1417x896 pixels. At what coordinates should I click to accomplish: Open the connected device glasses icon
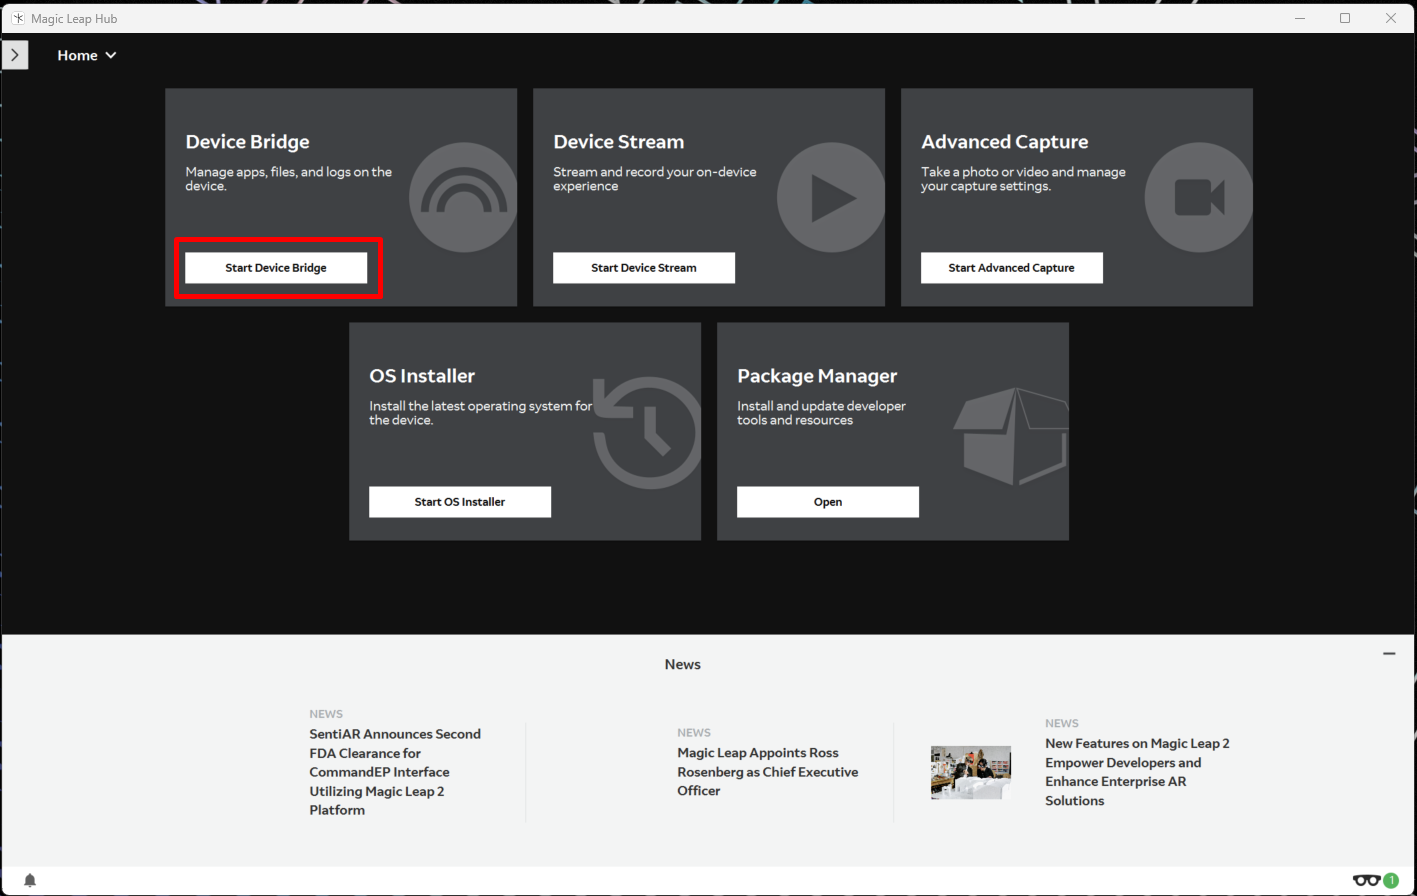point(1366,880)
